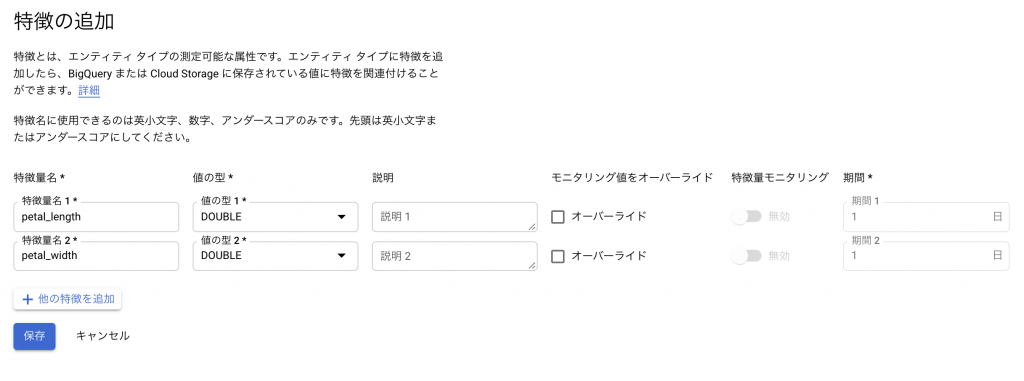Screen dimensions: 1024x381
Task: Open the 詳細 link
Action: coord(89,91)
